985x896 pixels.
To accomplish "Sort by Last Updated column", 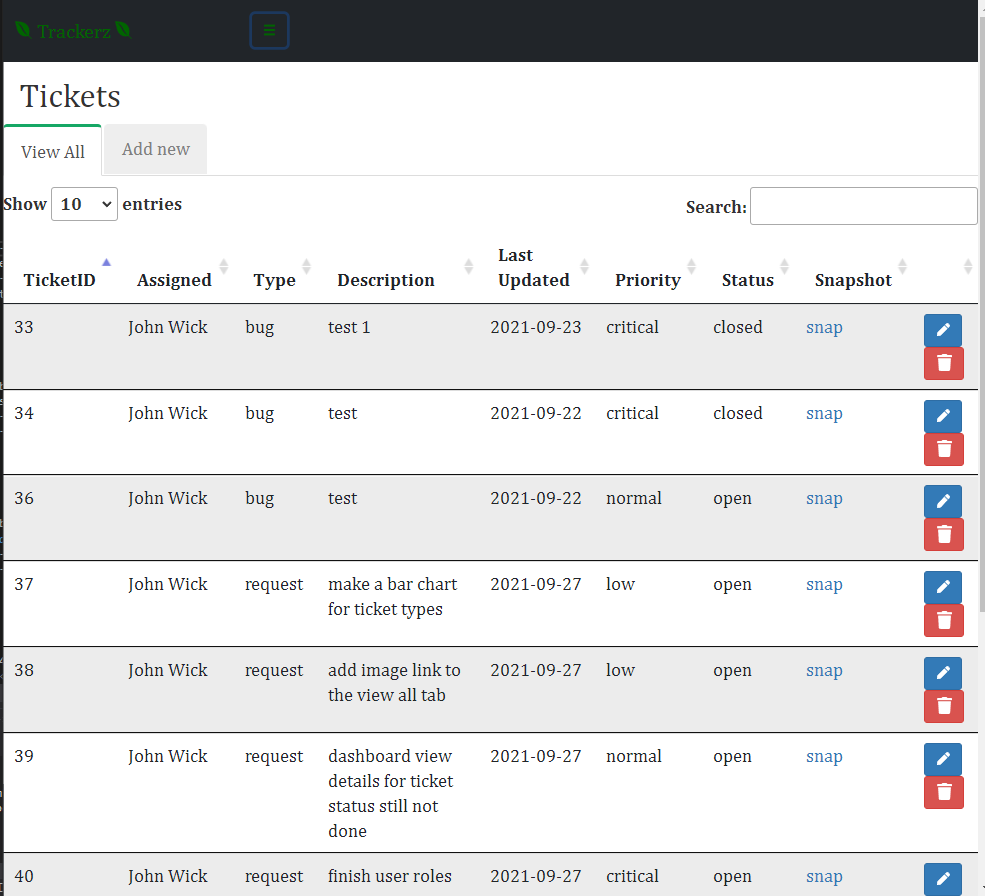I will coord(534,268).
